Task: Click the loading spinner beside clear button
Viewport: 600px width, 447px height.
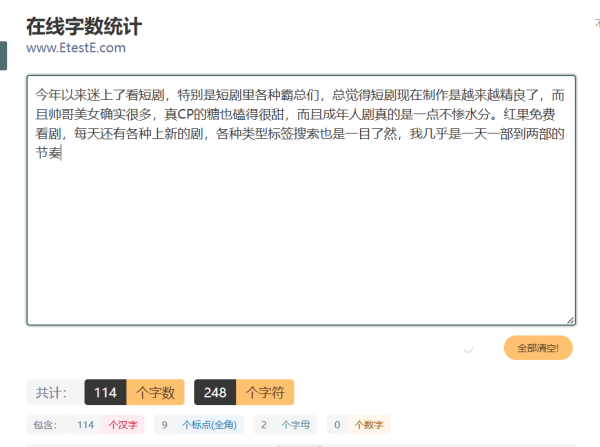Action: [x=468, y=348]
